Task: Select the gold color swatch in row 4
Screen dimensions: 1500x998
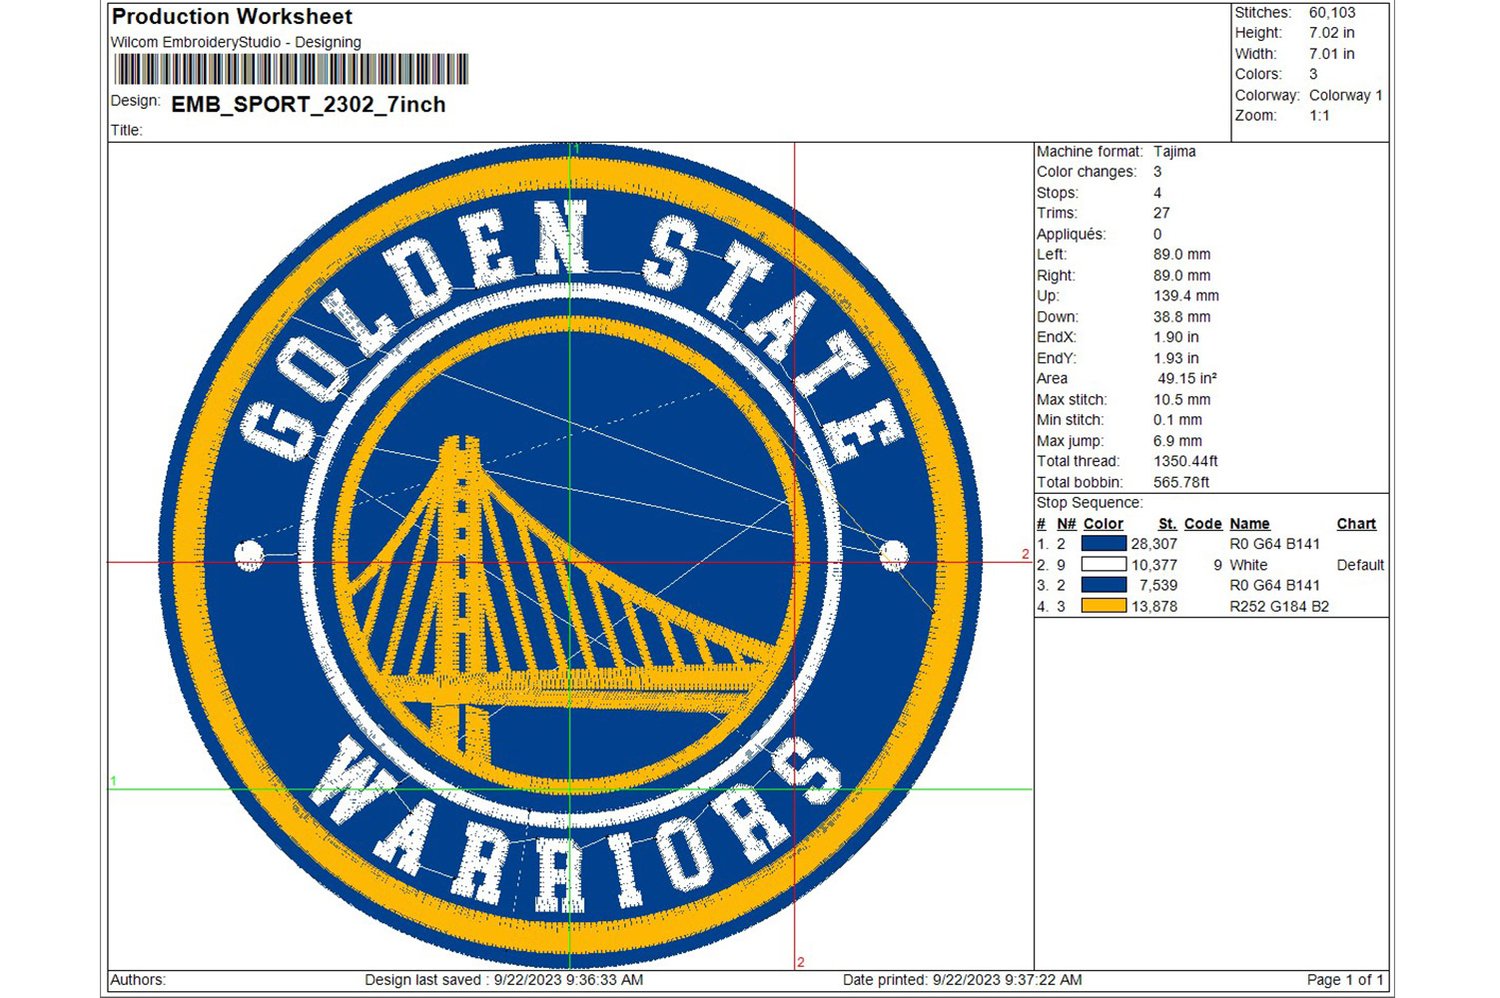Action: pos(1104,606)
